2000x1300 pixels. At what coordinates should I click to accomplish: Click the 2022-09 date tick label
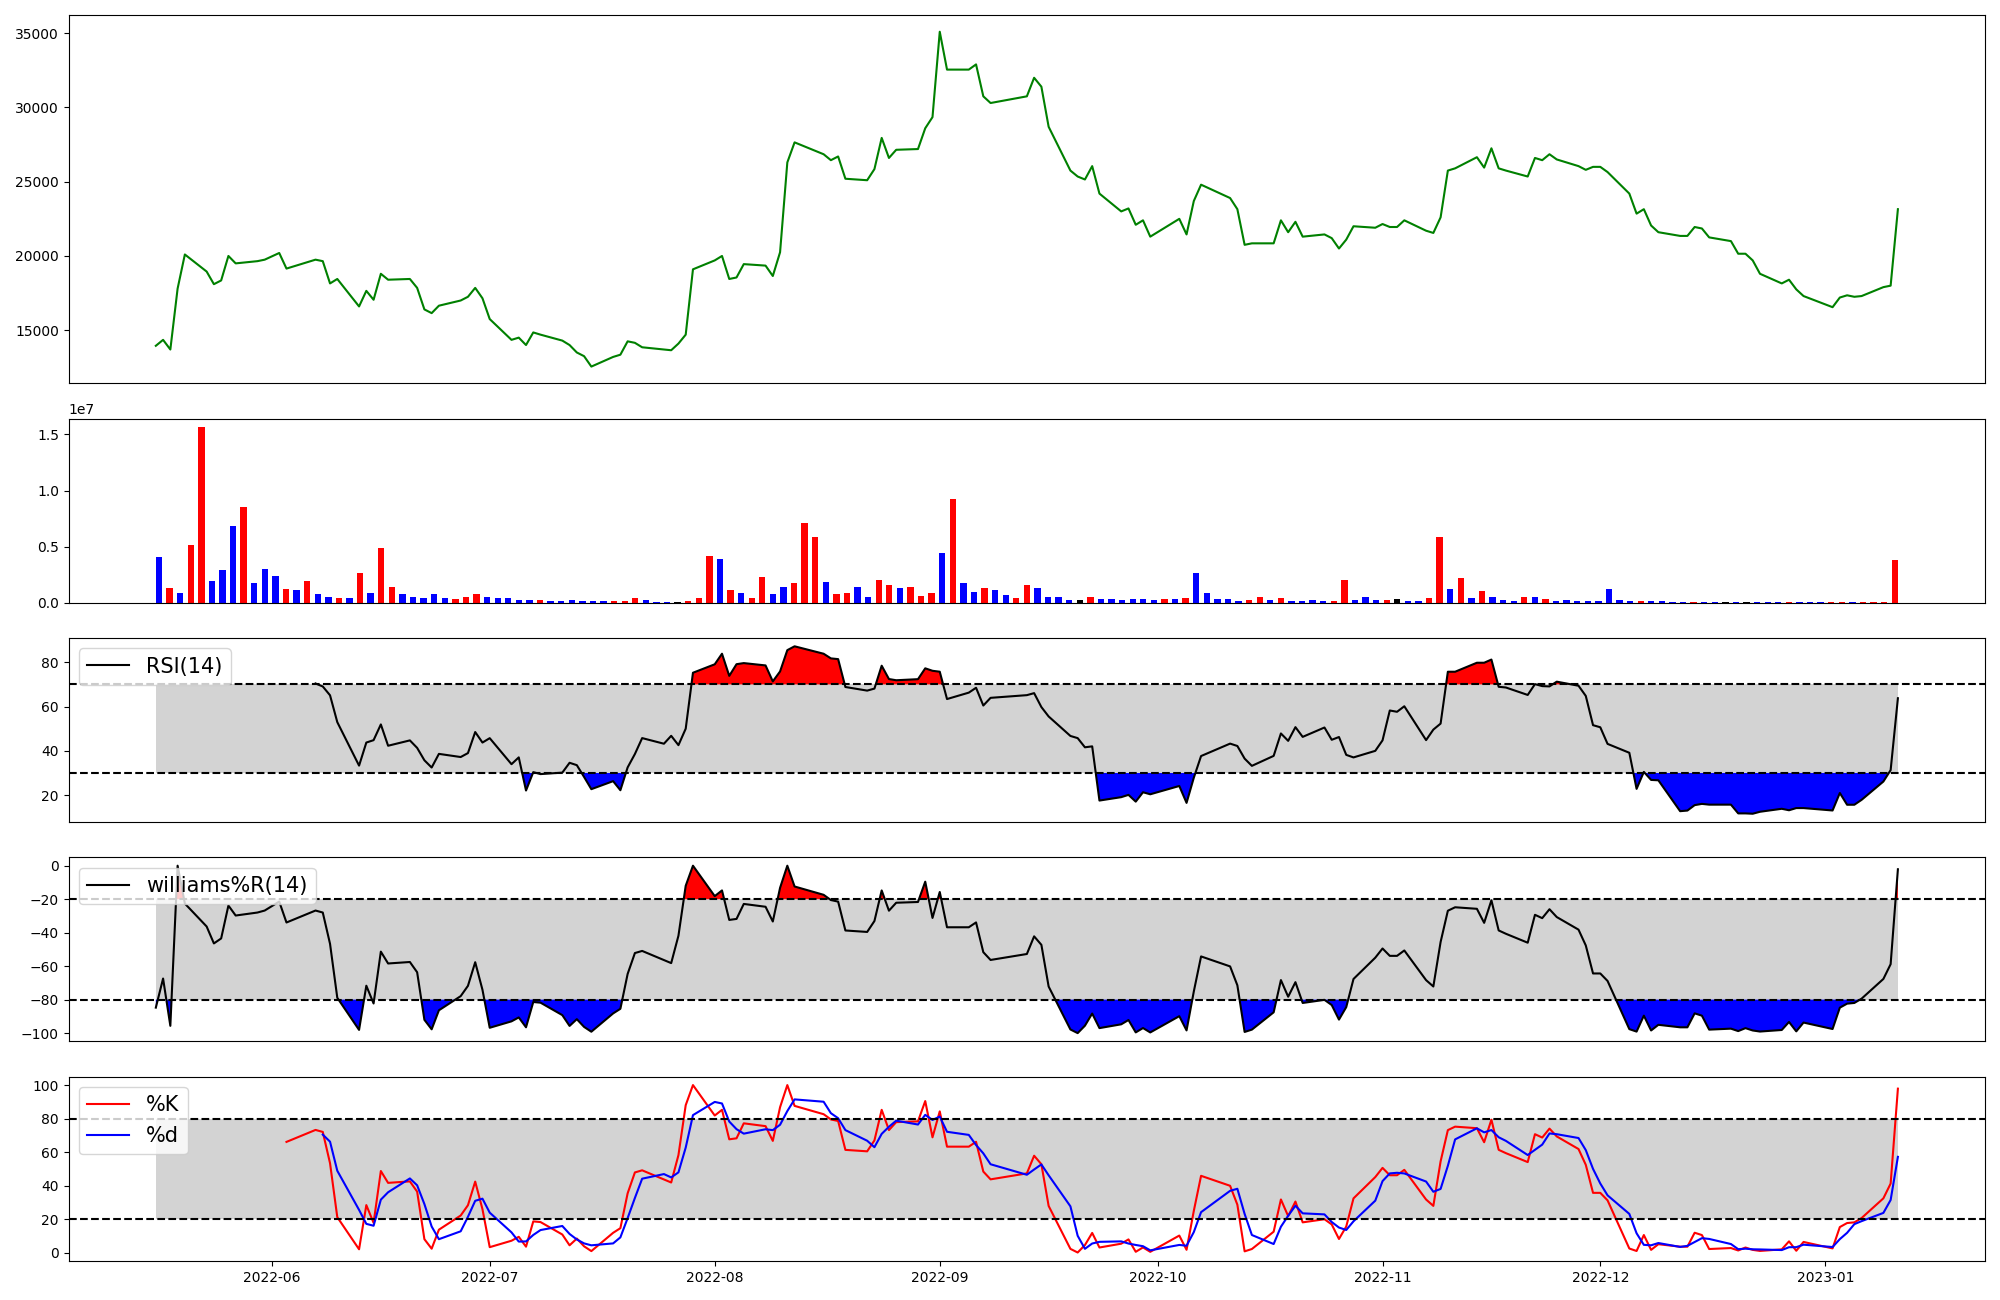[x=940, y=1277]
